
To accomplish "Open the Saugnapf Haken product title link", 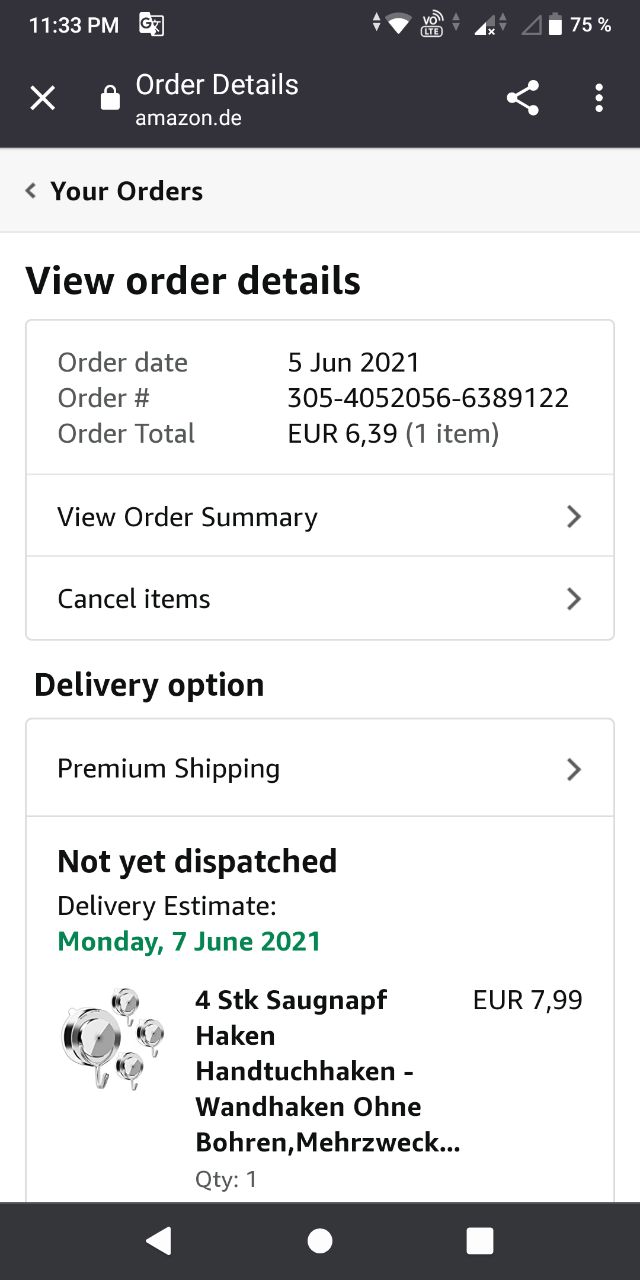I will (x=322, y=1070).
